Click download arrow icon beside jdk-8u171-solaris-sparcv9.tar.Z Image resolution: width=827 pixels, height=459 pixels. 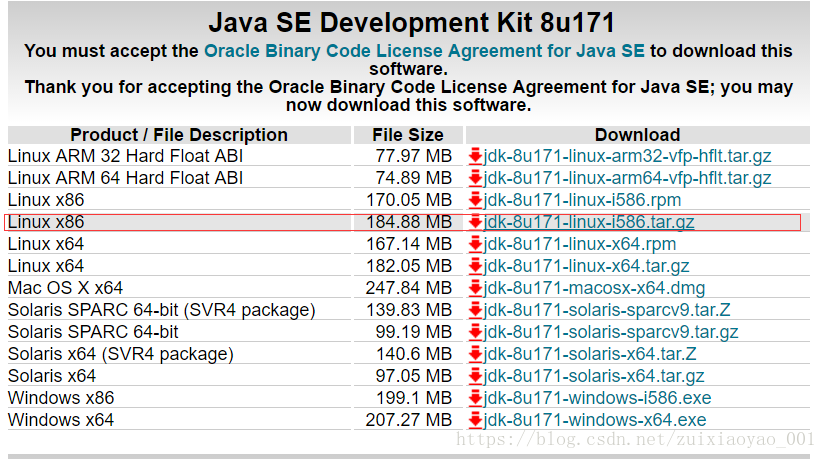475,310
